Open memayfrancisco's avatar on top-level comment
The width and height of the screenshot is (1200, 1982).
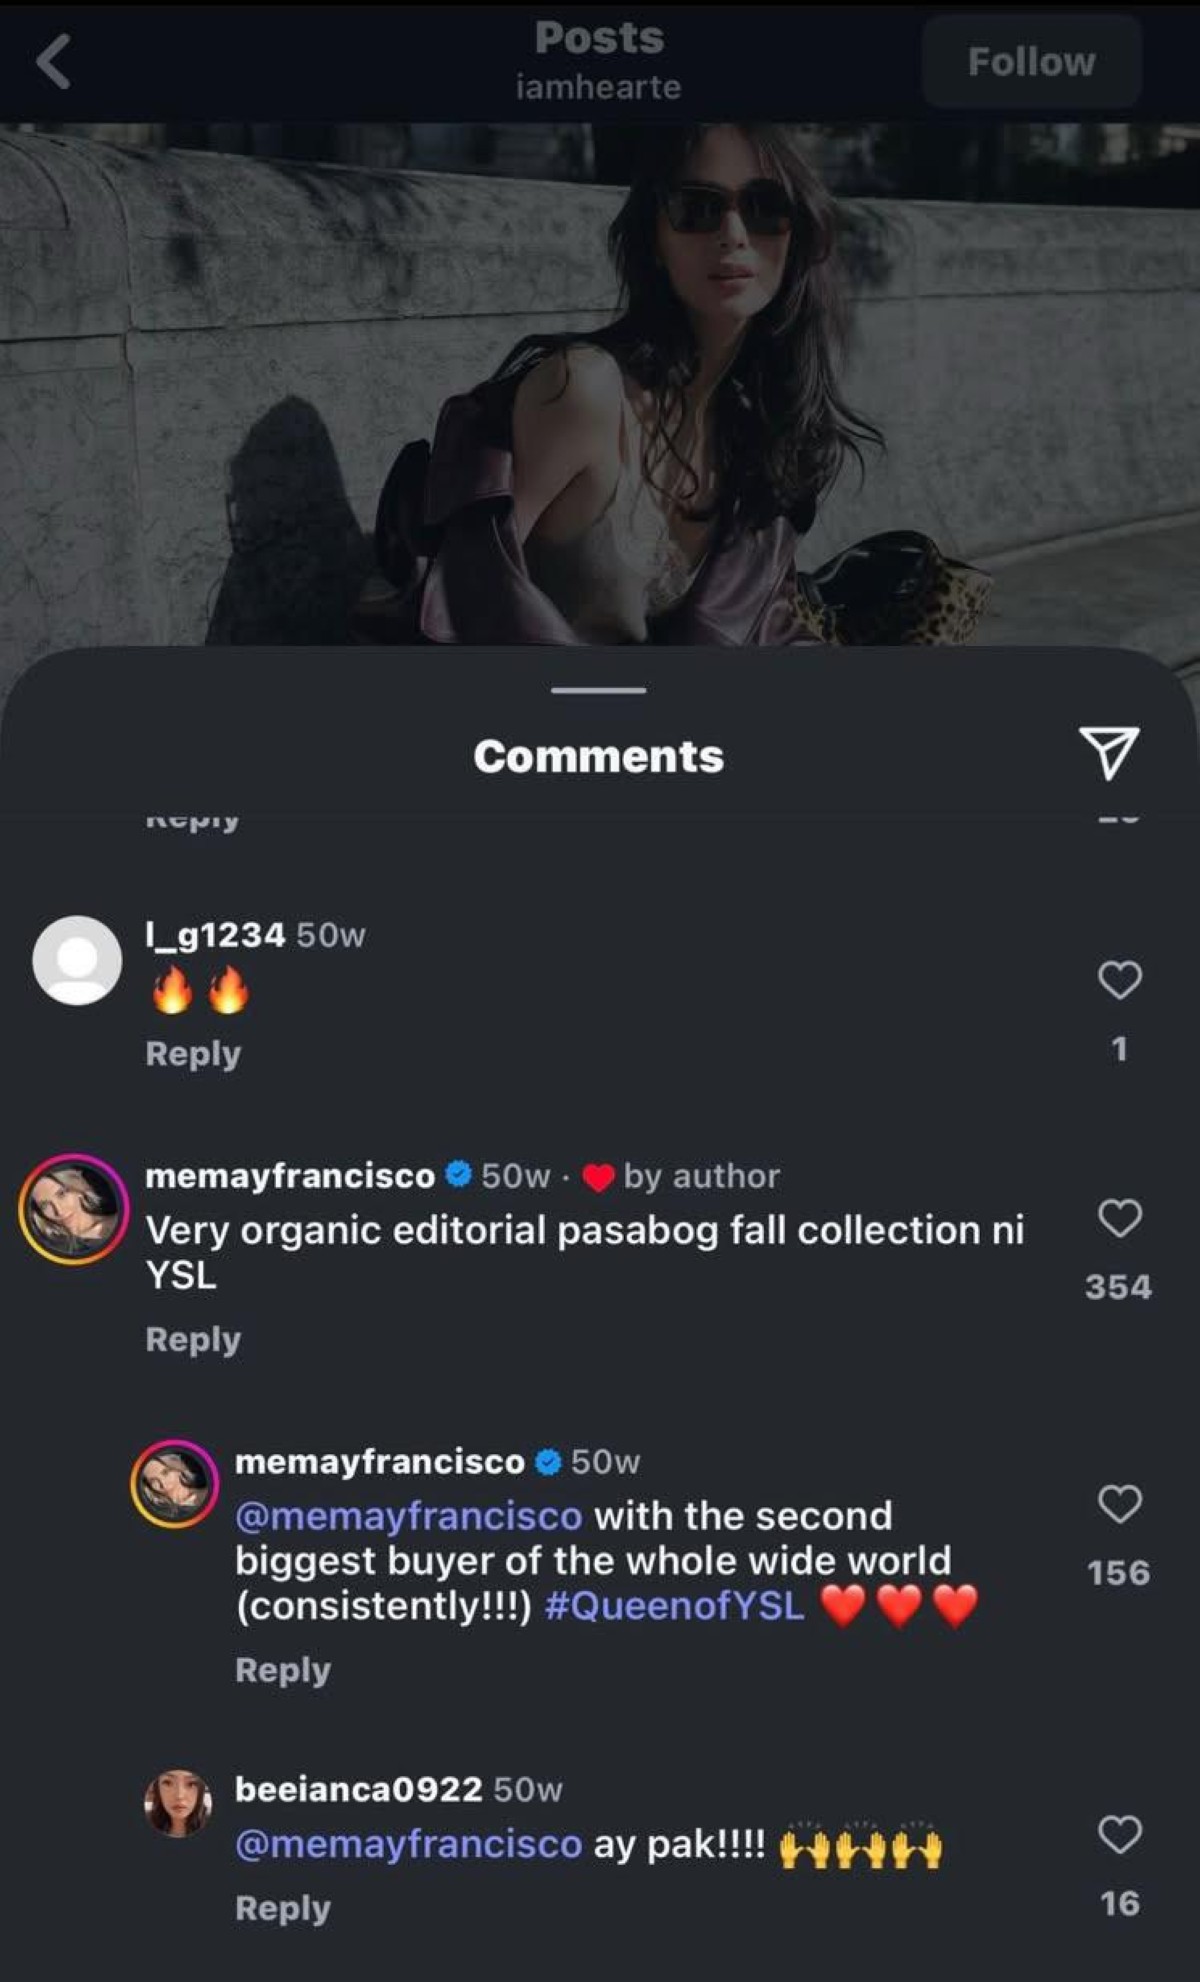click(x=74, y=1210)
